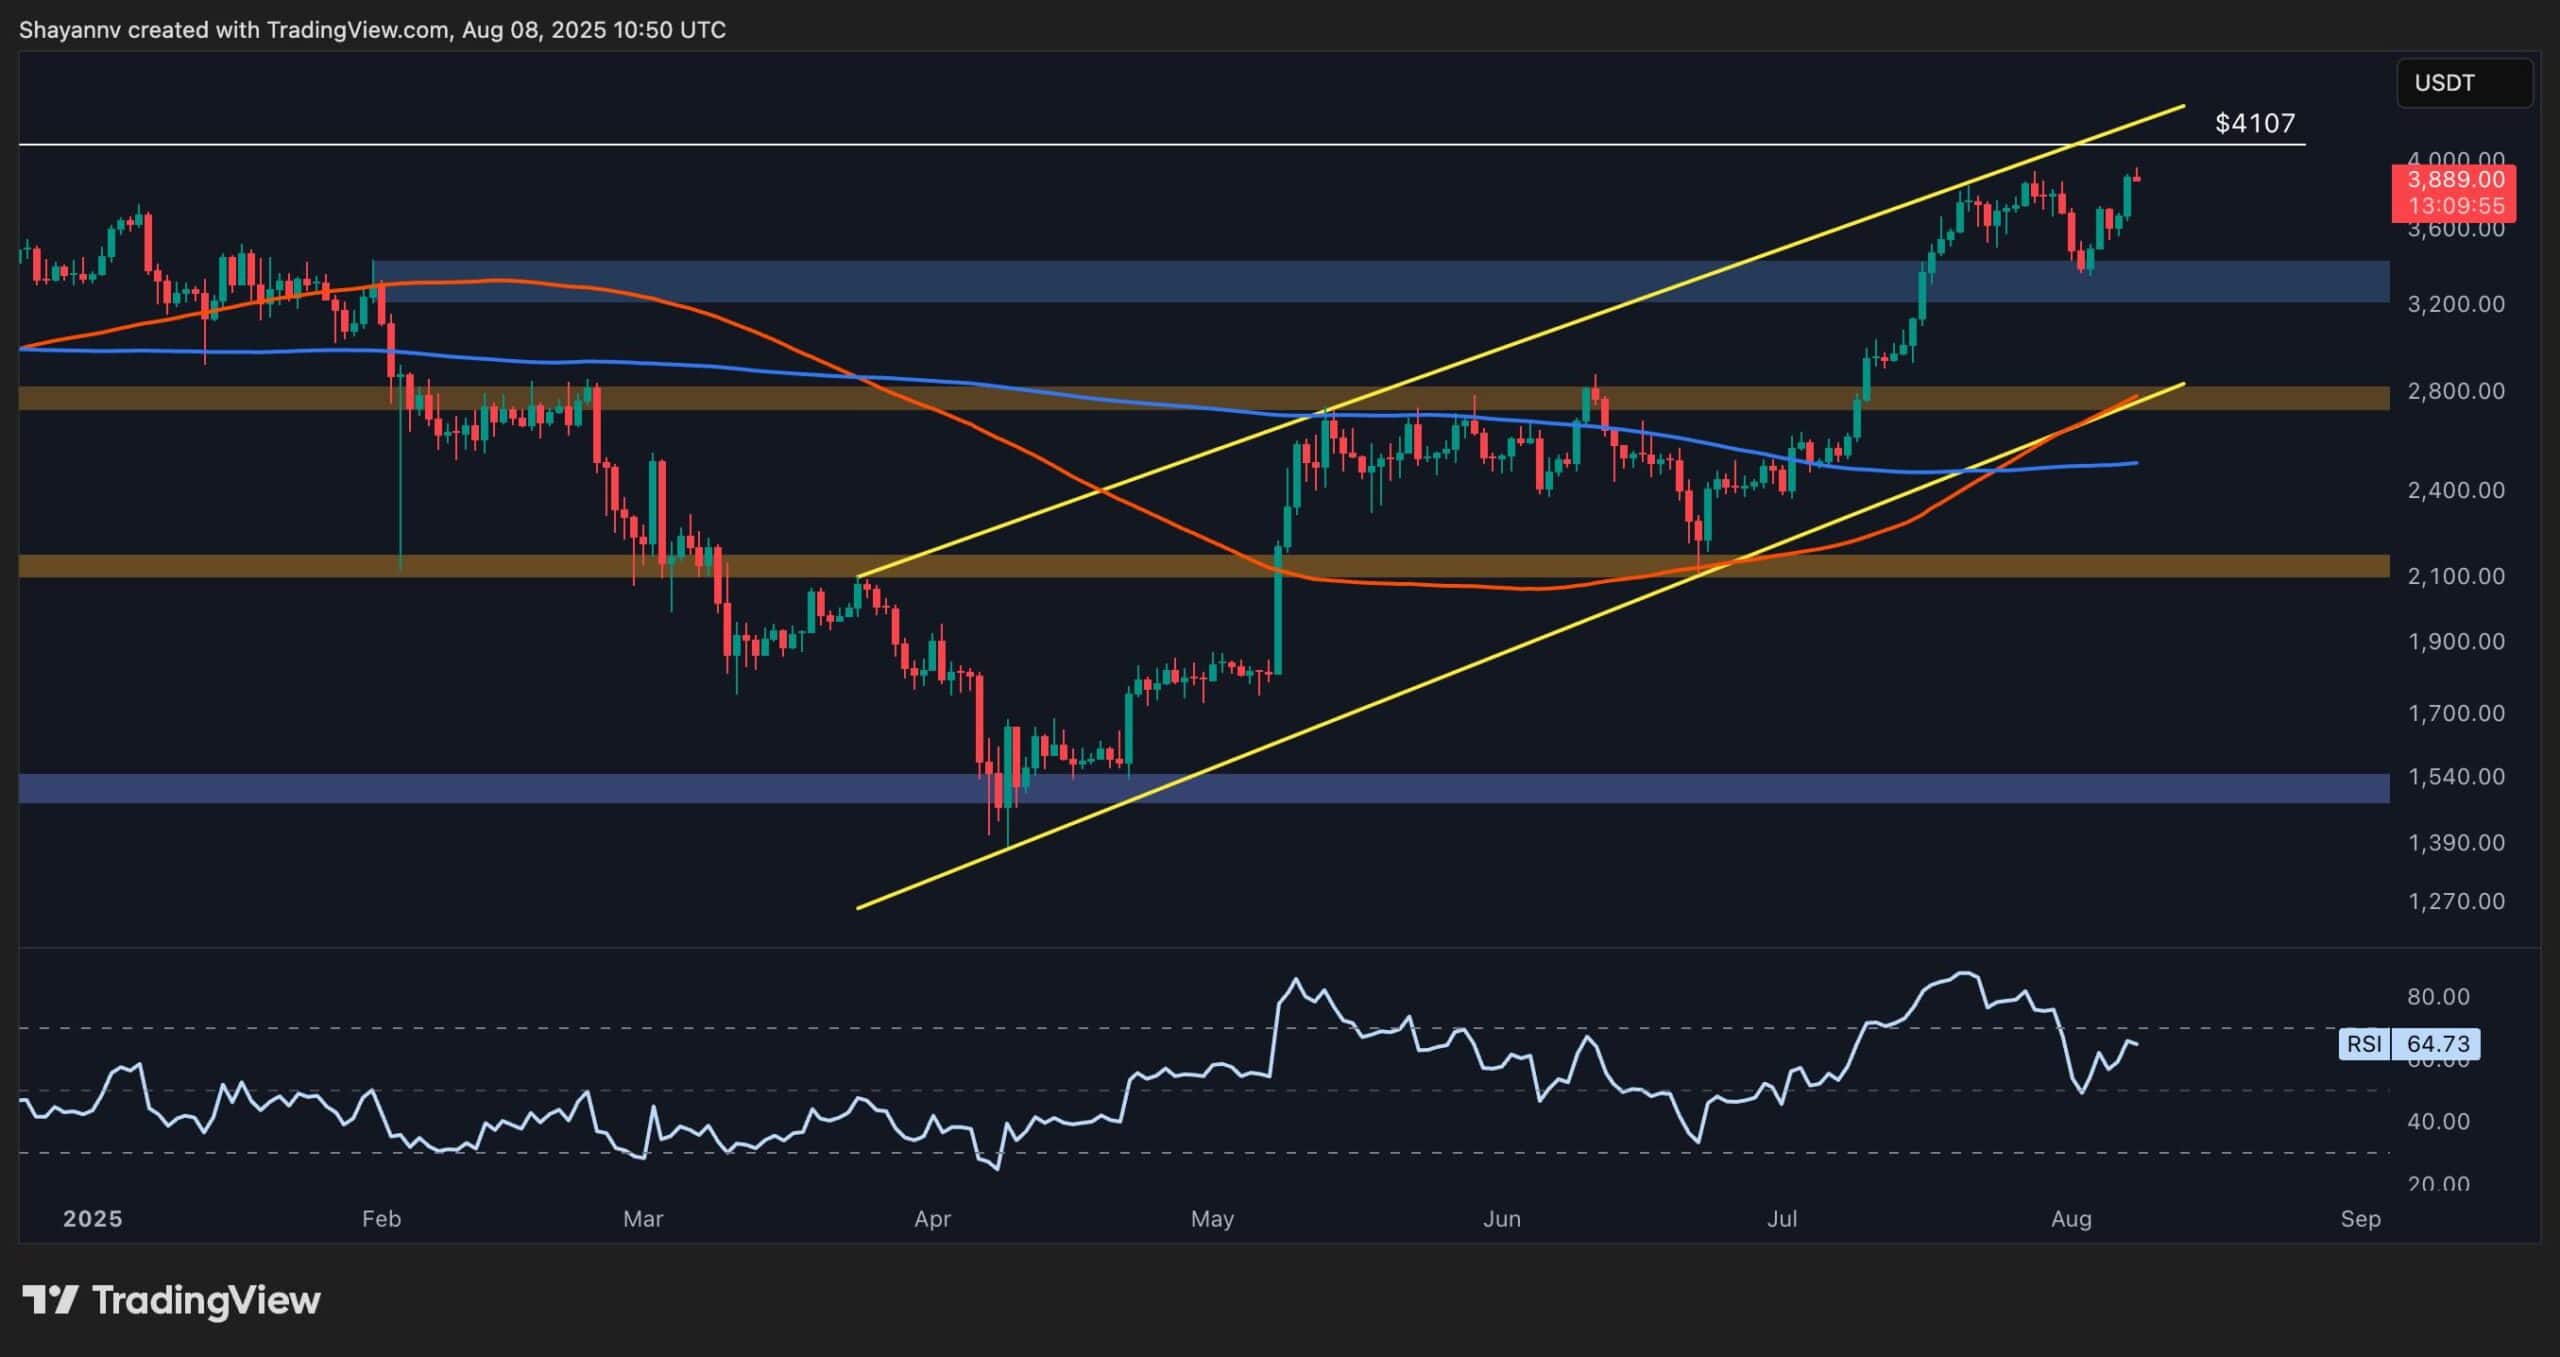Click the May time axis label
This screenshot has height=1357, width=2560.
click(1212, 1219)
